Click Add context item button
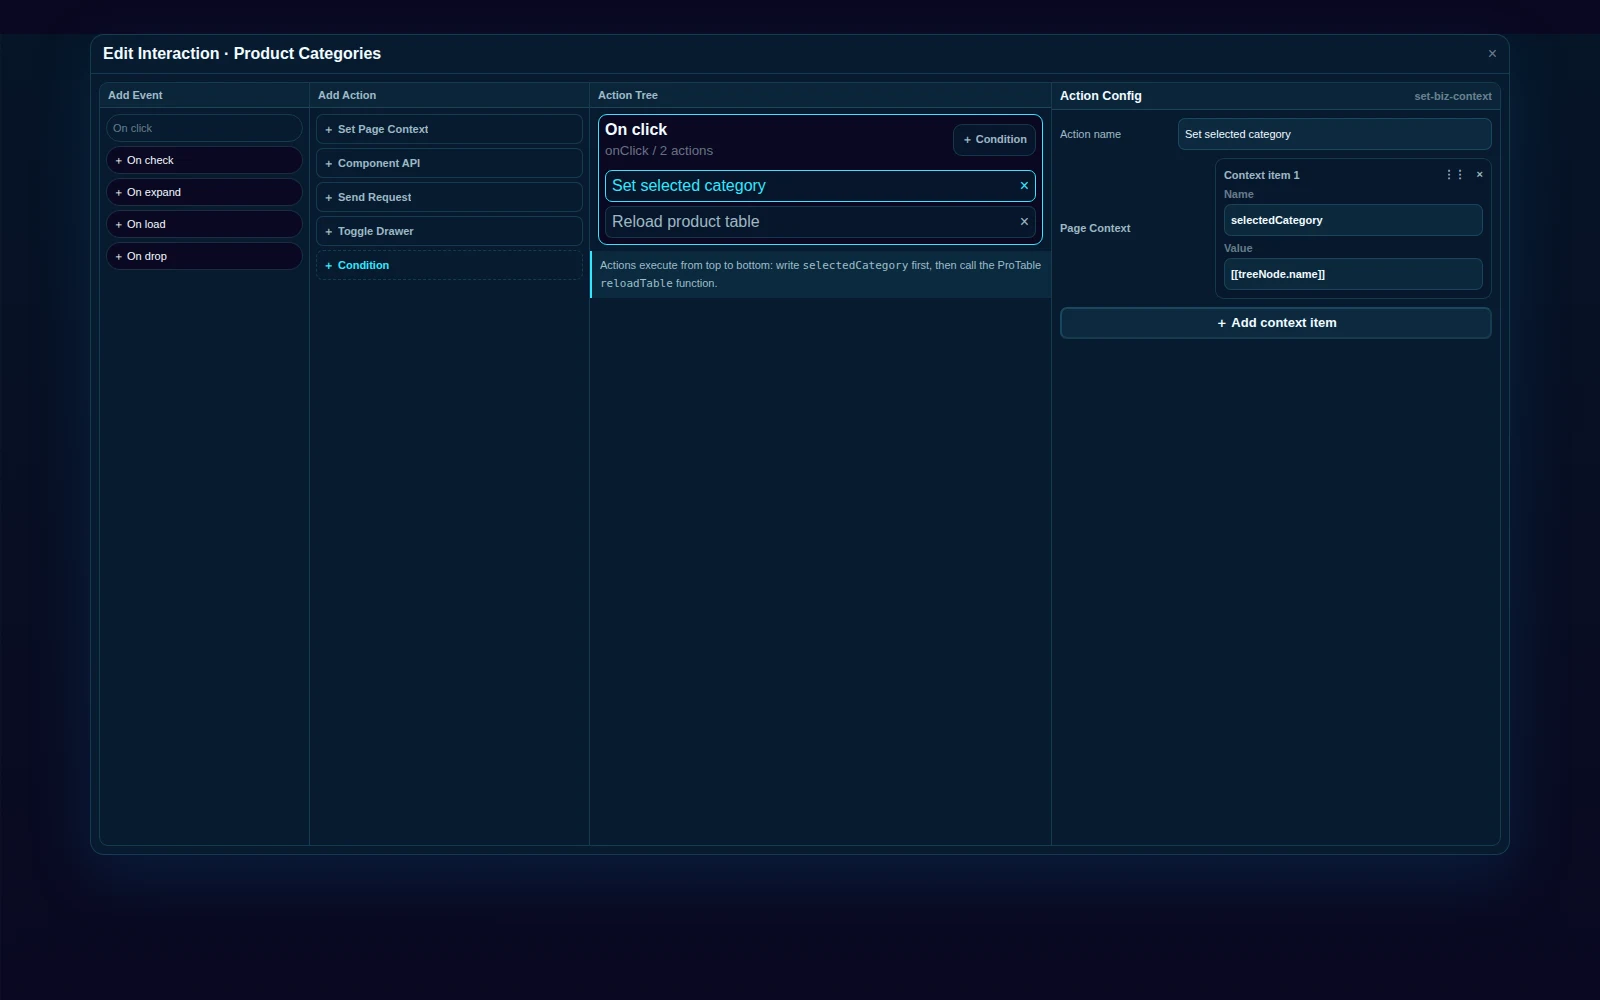This screenshot has height=1000, width=1600. coord(1276,323)
